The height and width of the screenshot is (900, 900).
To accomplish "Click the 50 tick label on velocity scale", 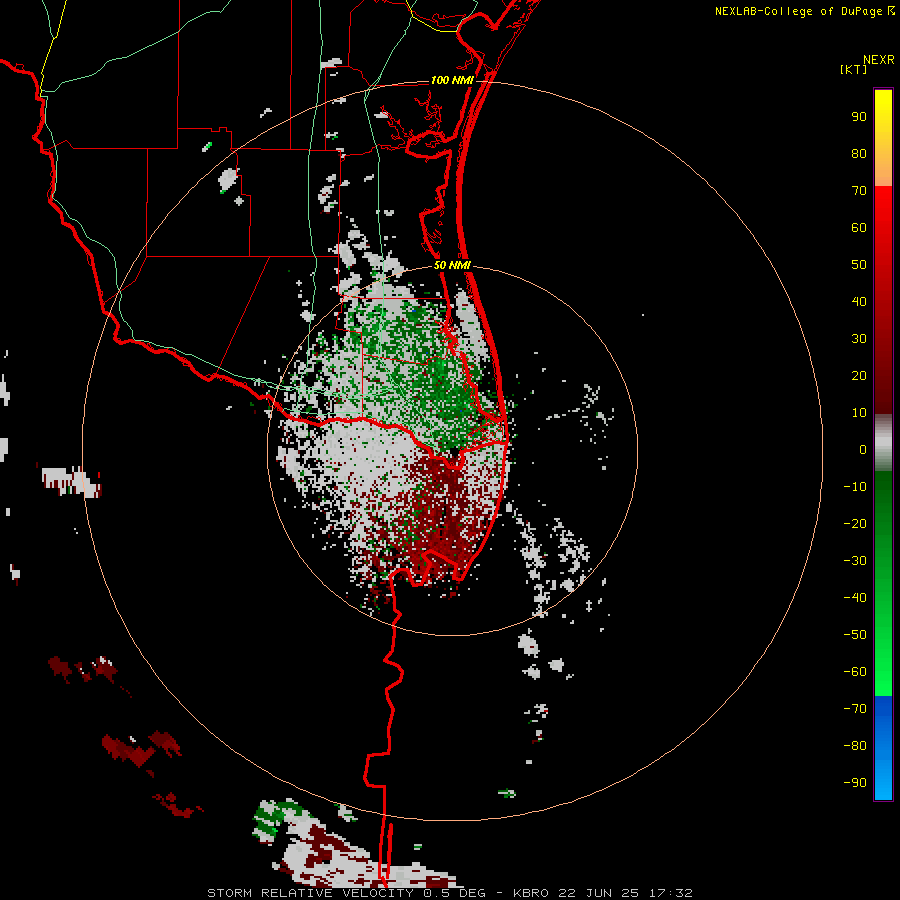I will [x=859, y=265].
